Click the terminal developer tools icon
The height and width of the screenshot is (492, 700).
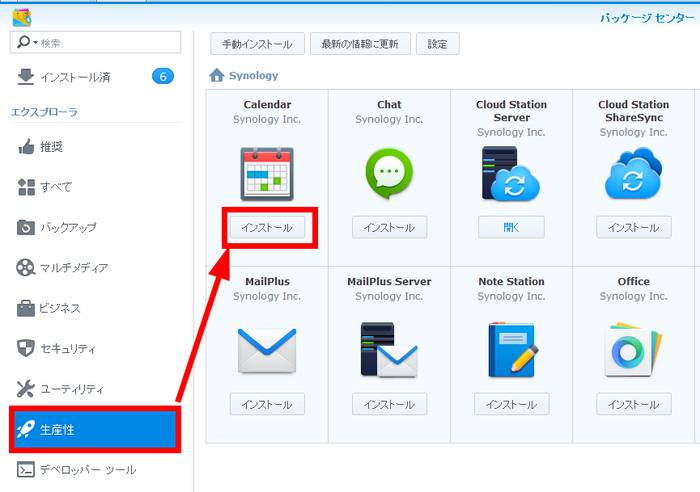click(25, 470)
